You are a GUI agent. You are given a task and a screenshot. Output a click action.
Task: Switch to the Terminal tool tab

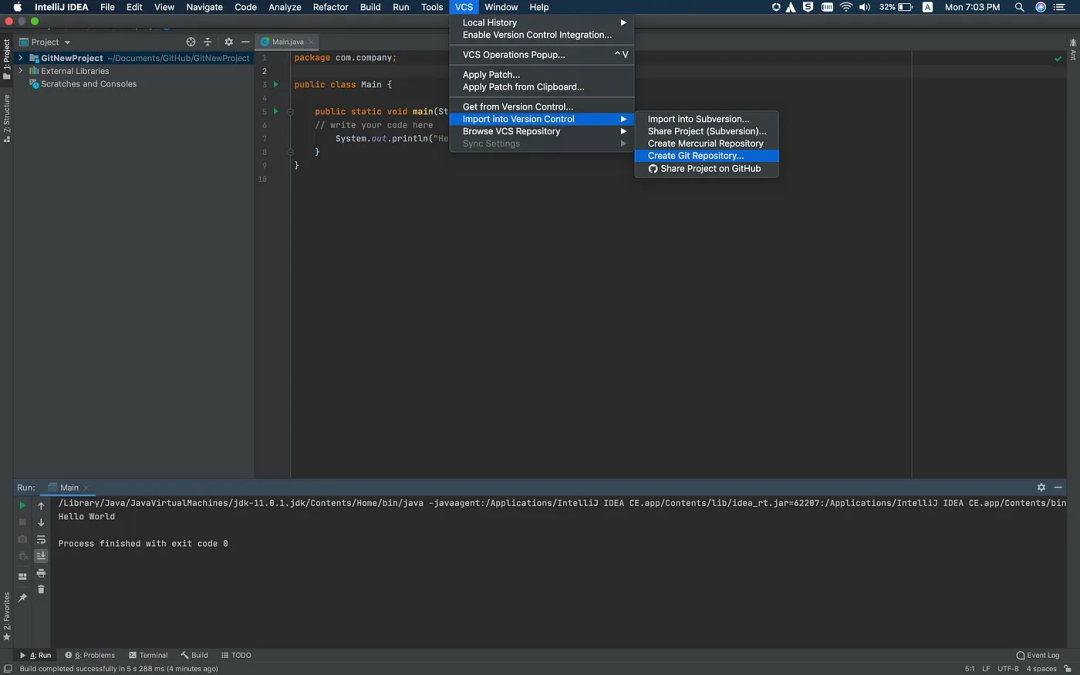(148, 655)
